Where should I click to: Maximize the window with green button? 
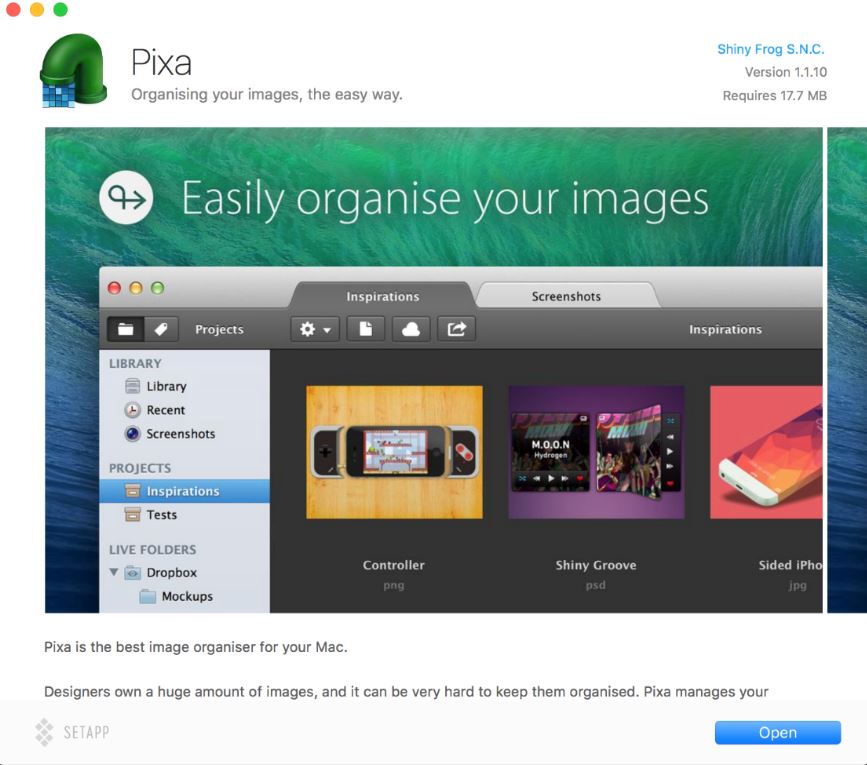click(61, 9)
